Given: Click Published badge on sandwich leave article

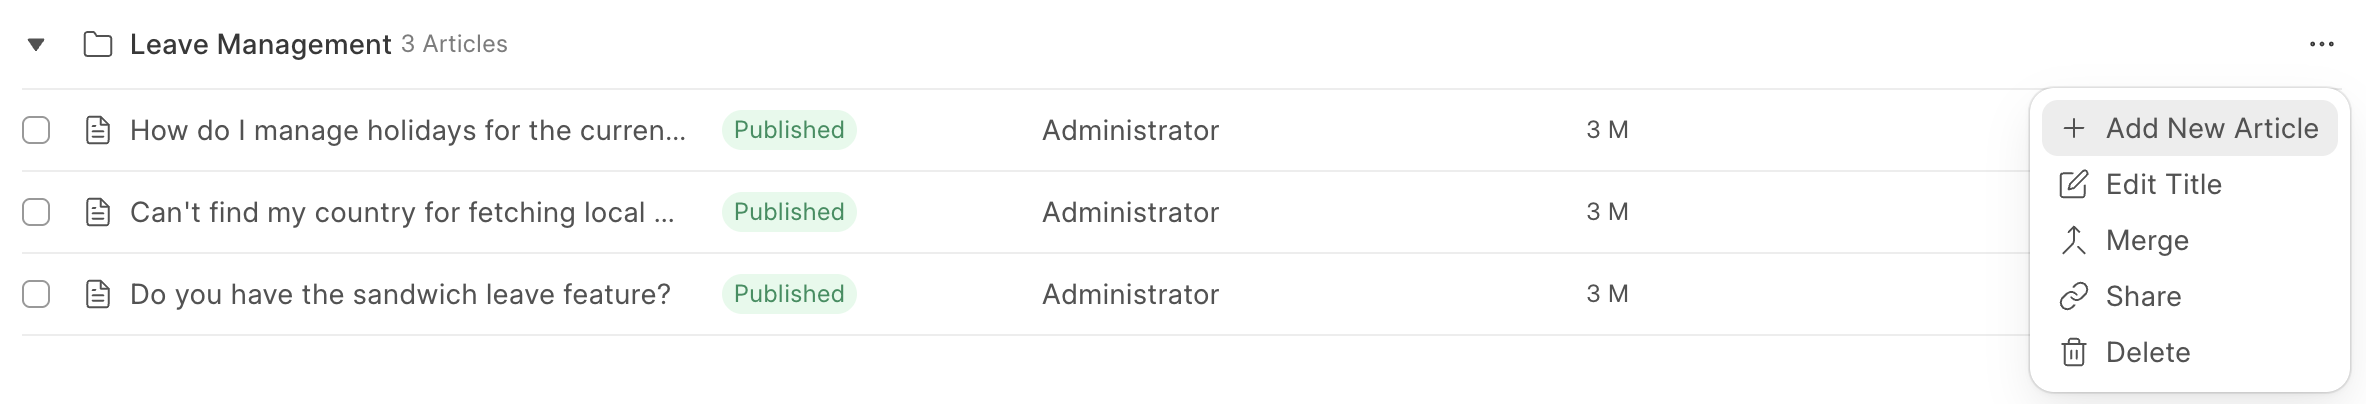Looking at the screenshot, I should [x=788, y=294].
